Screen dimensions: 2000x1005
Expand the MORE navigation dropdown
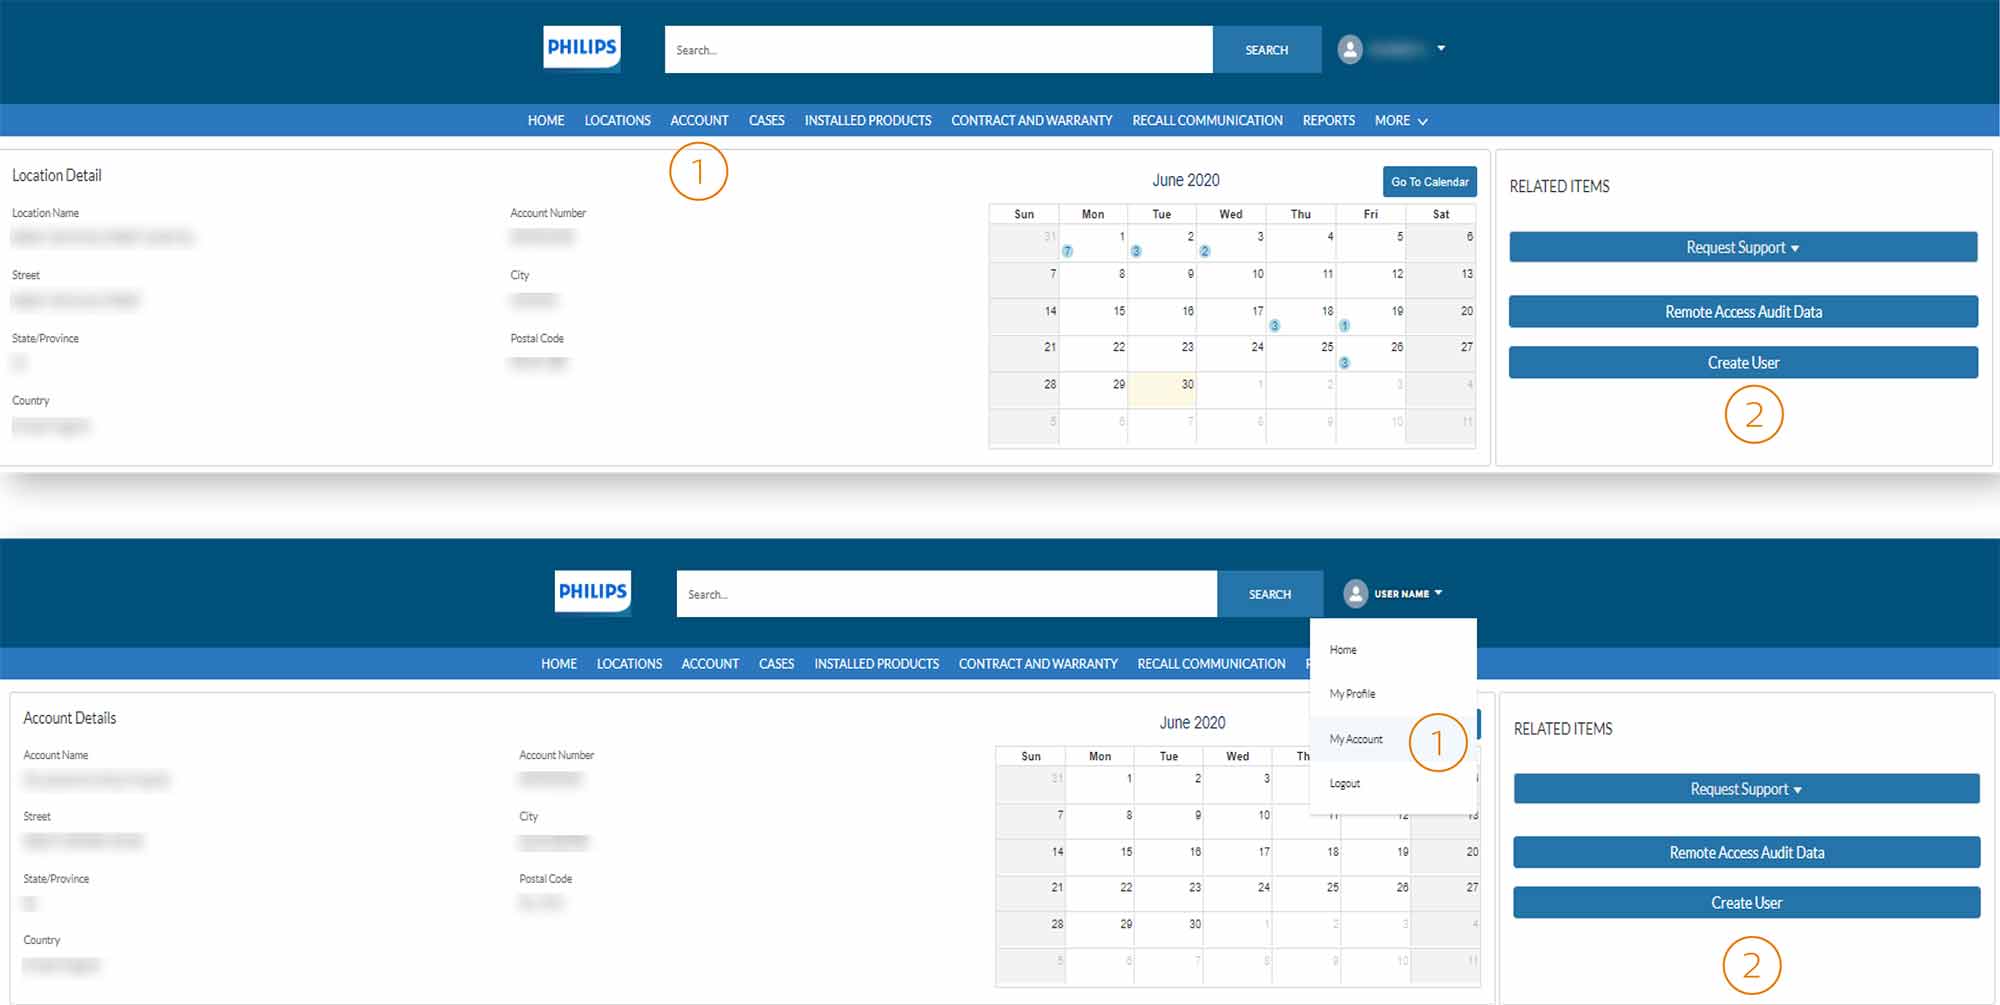(1400, 121)
